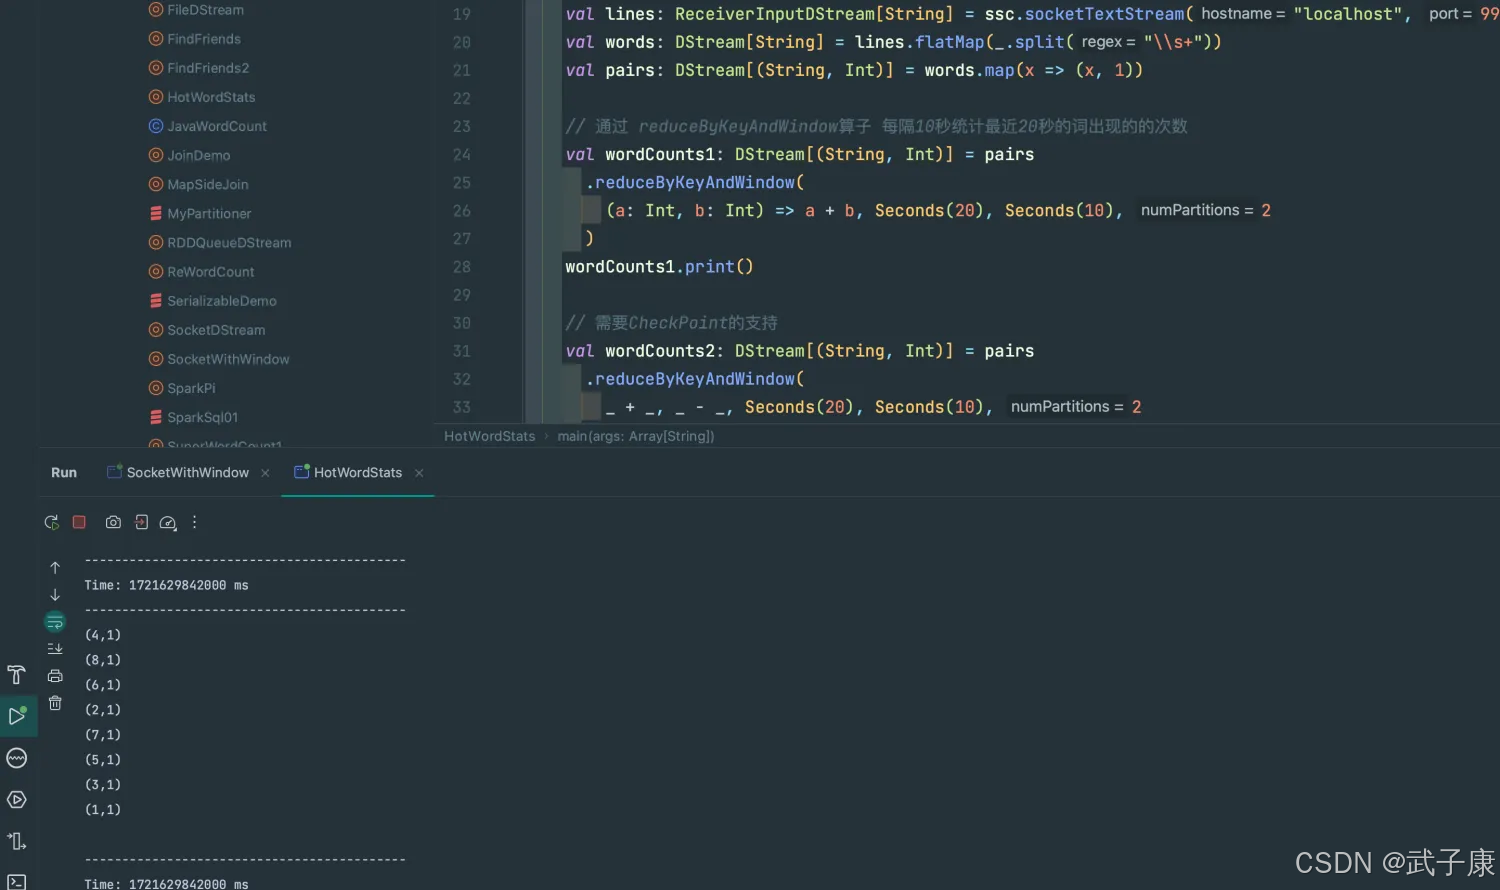Image resolution: width=1500 pixels, height=890 pixels.
Task: Click HotWordStats in the editor breadcrumb
Action: [x=489, y=436]
